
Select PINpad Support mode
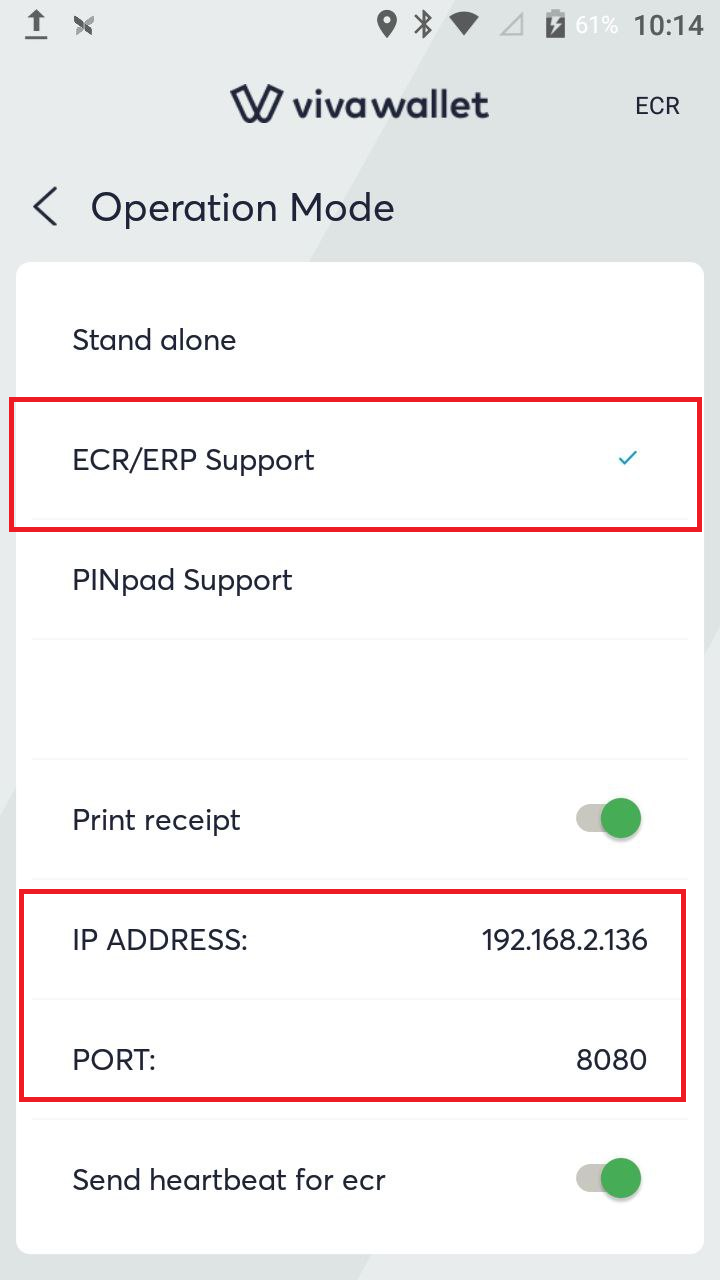point(182,580)
